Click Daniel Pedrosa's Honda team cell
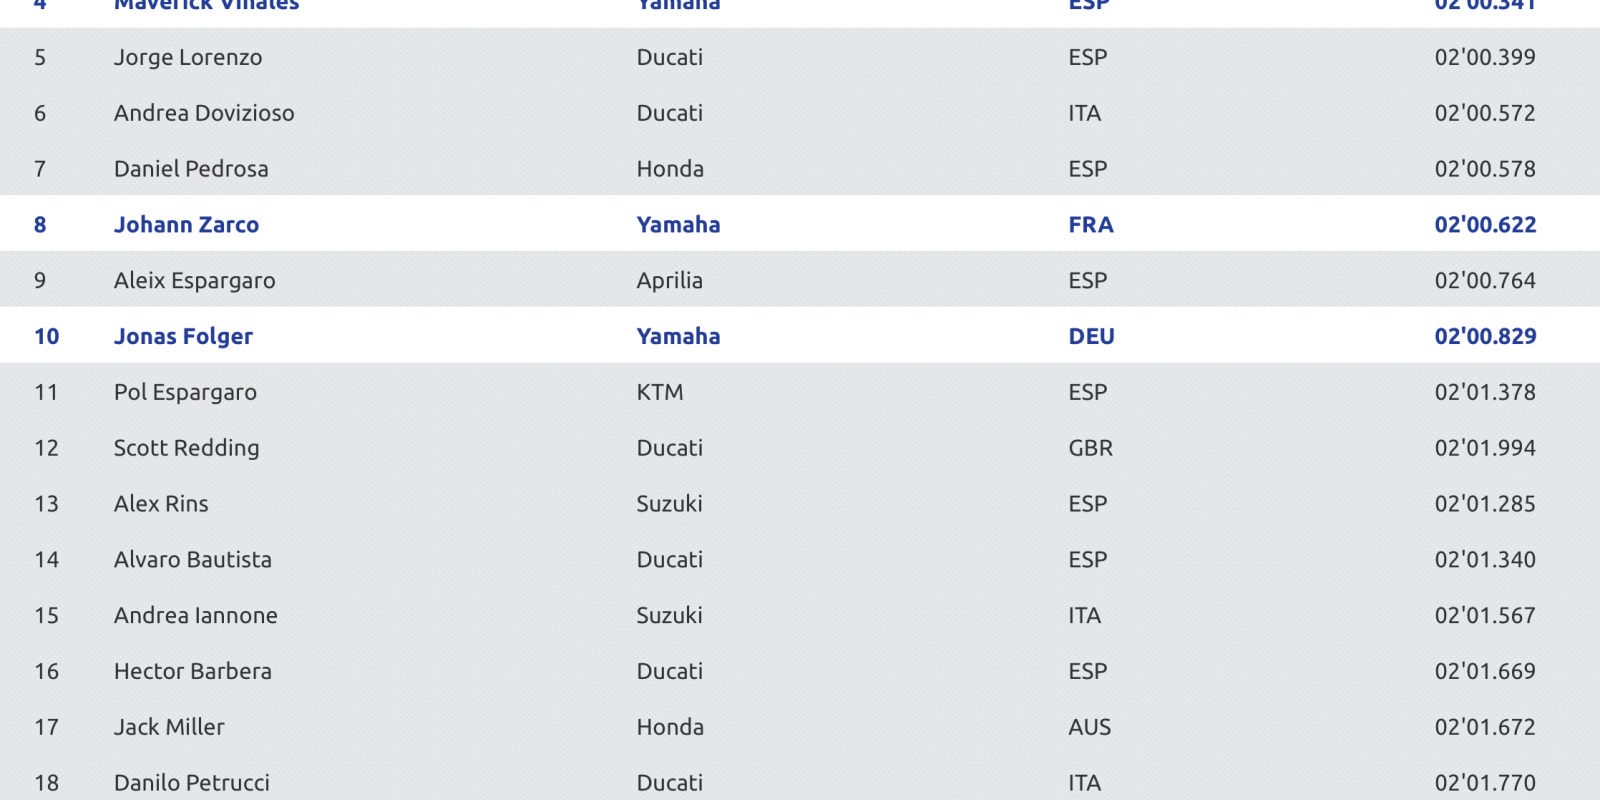Image resolution: width=1600 pixels, height=800 pixels. pyautogui.click(x=670, y=169)
